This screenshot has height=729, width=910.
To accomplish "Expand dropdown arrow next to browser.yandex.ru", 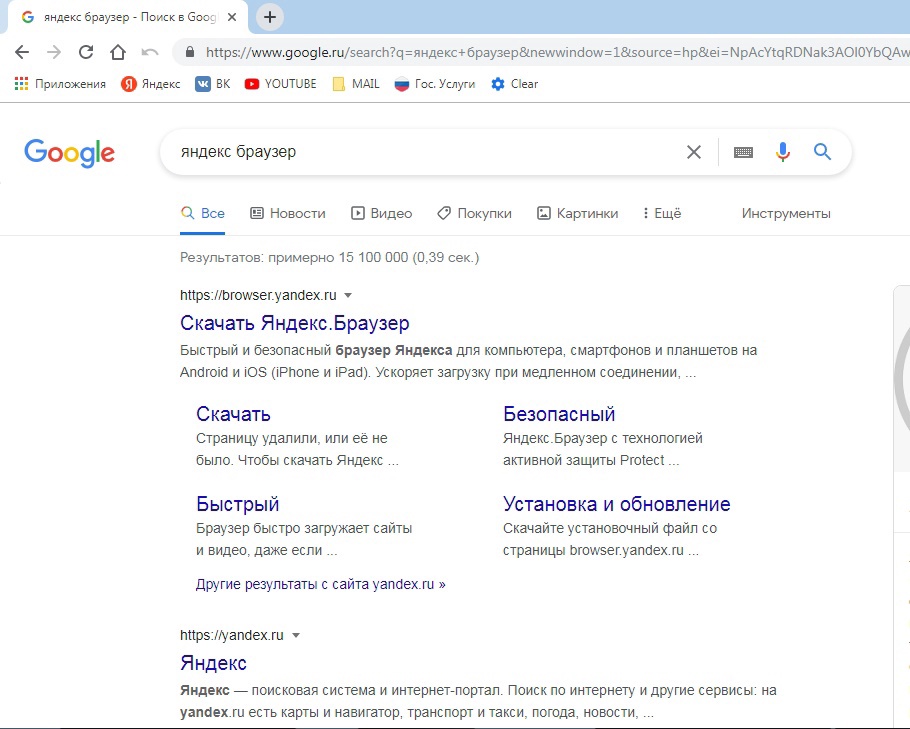I will (x=348, y=296).
